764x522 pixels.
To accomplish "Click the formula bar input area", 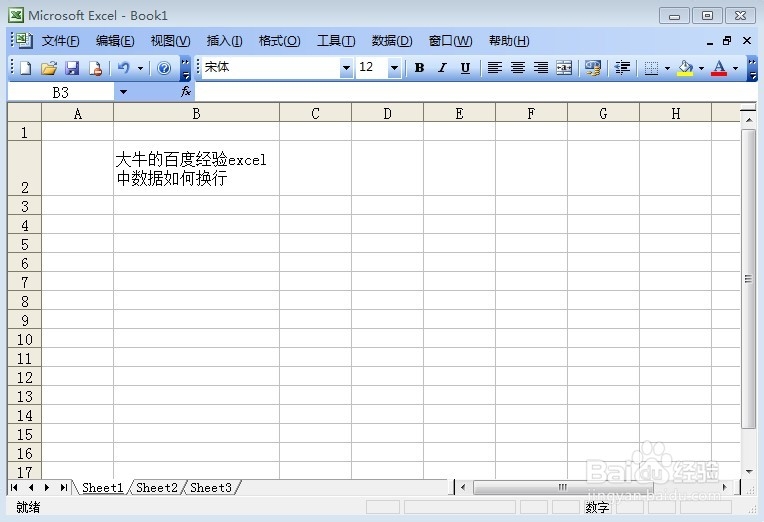I will point(475,92).
